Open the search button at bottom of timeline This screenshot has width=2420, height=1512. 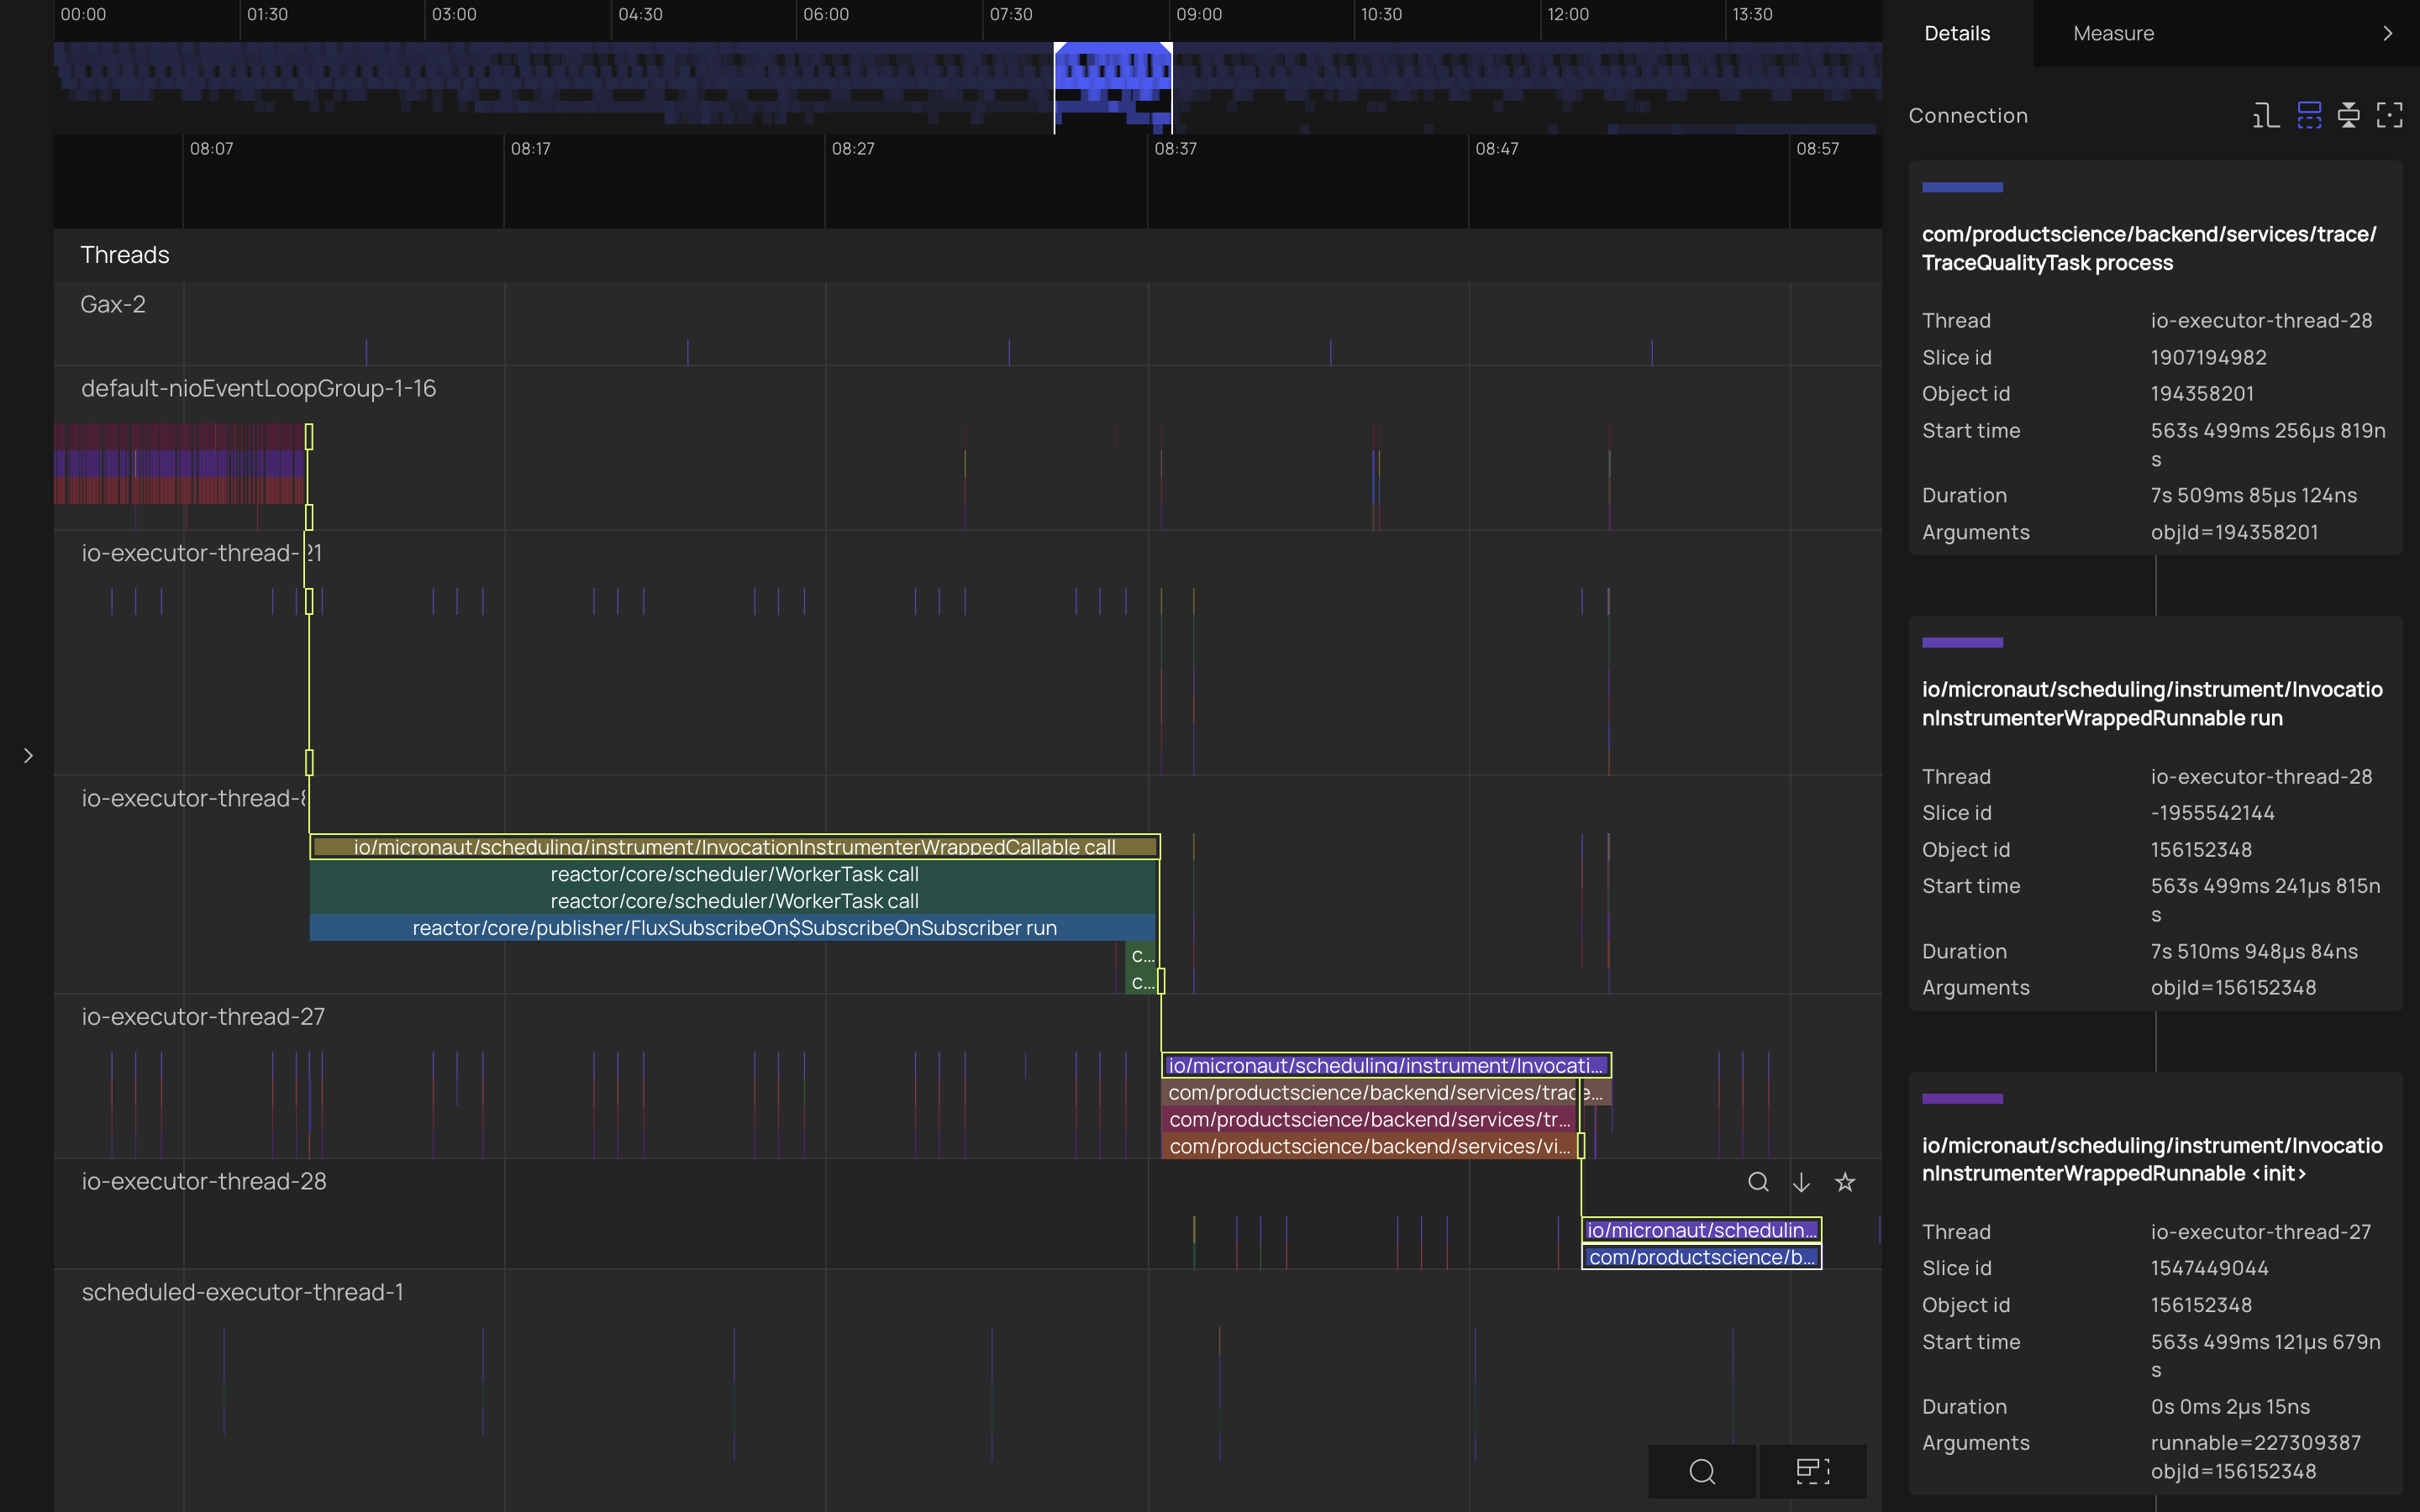click(1702, 1471)
